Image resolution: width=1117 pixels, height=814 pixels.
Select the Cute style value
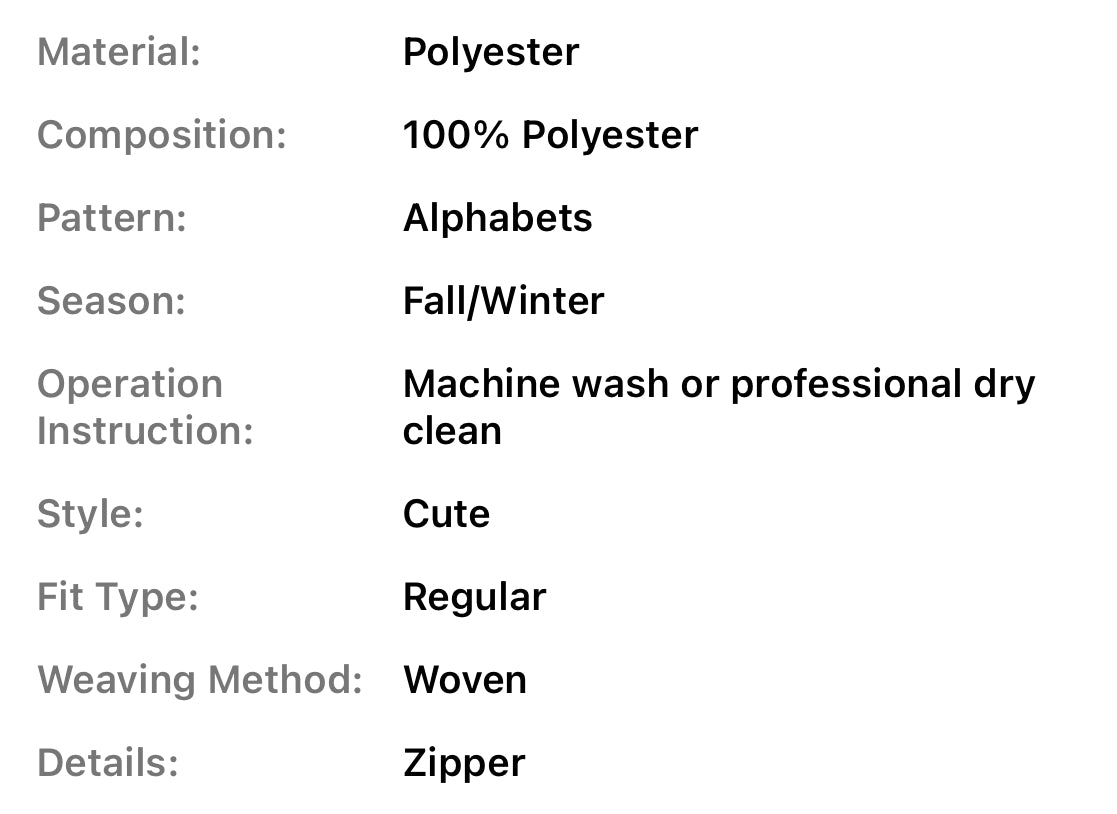tap(446, 514)
